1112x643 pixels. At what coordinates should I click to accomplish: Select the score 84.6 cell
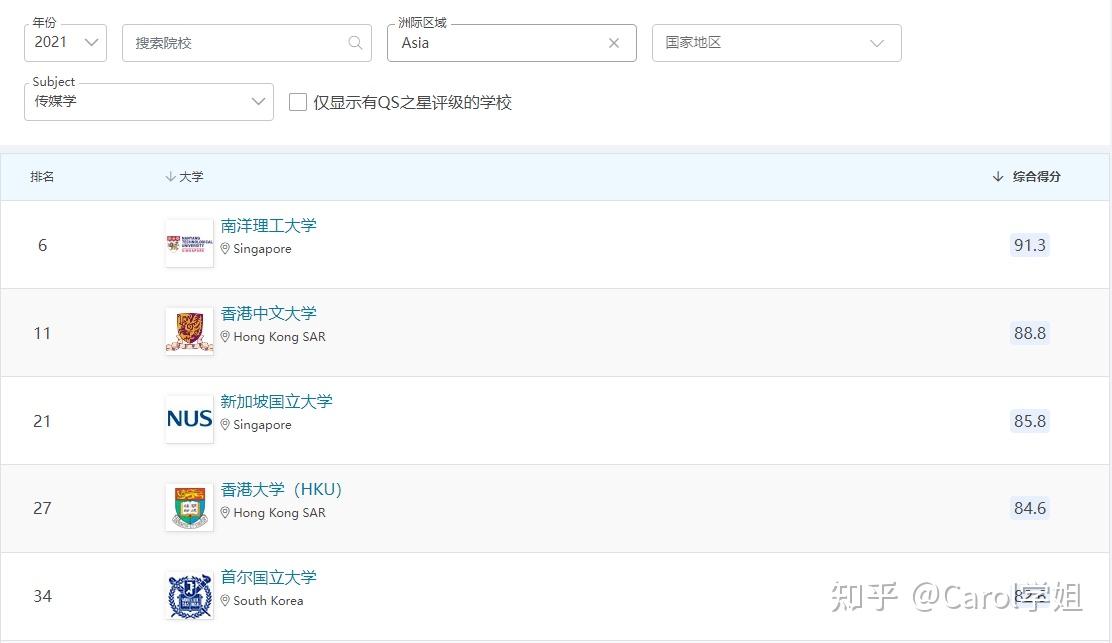click(1030, 508)
